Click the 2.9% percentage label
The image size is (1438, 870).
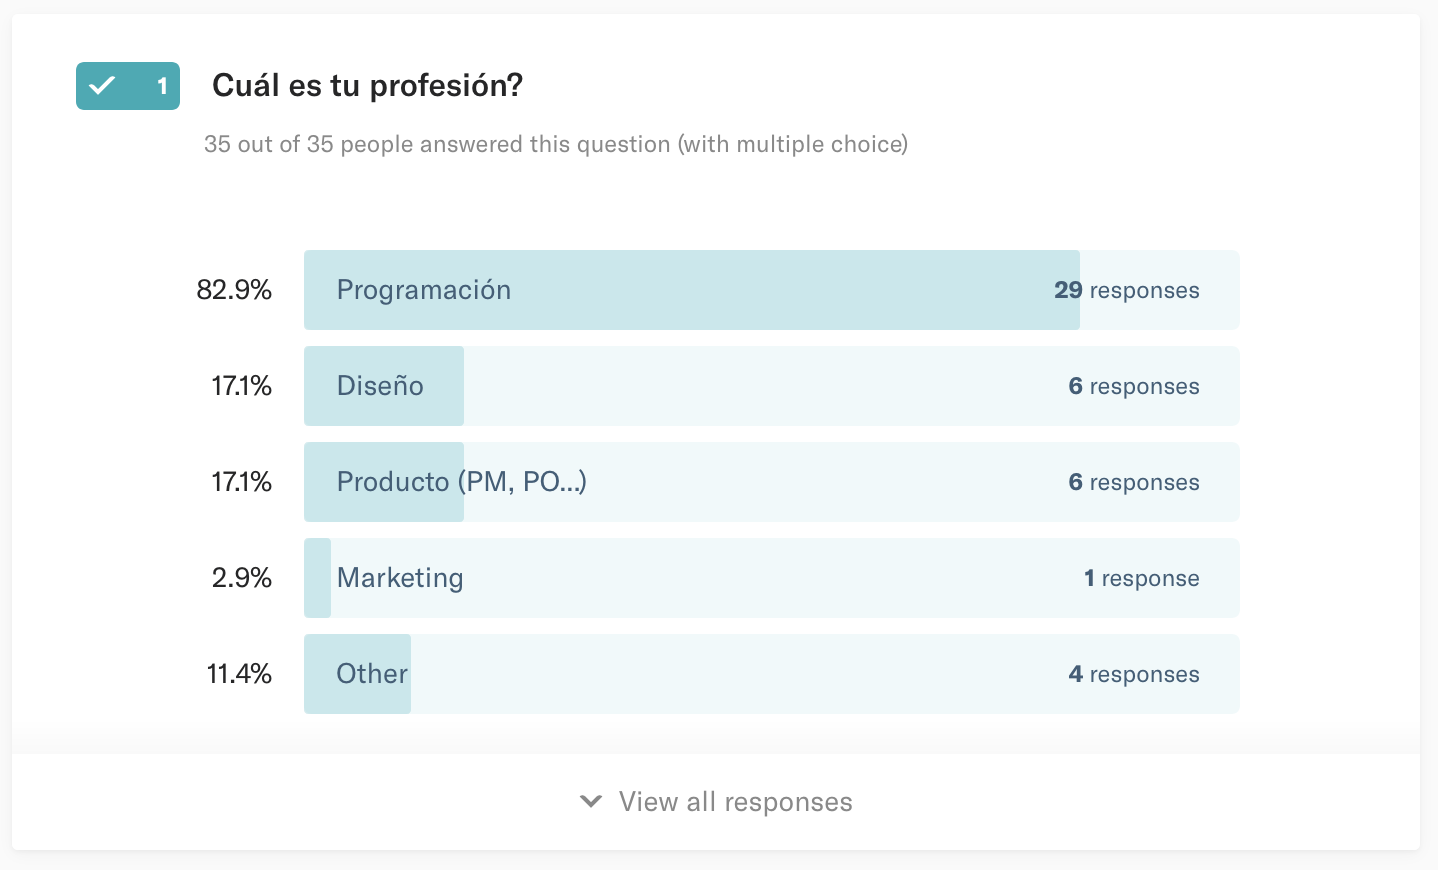(242, 578)
